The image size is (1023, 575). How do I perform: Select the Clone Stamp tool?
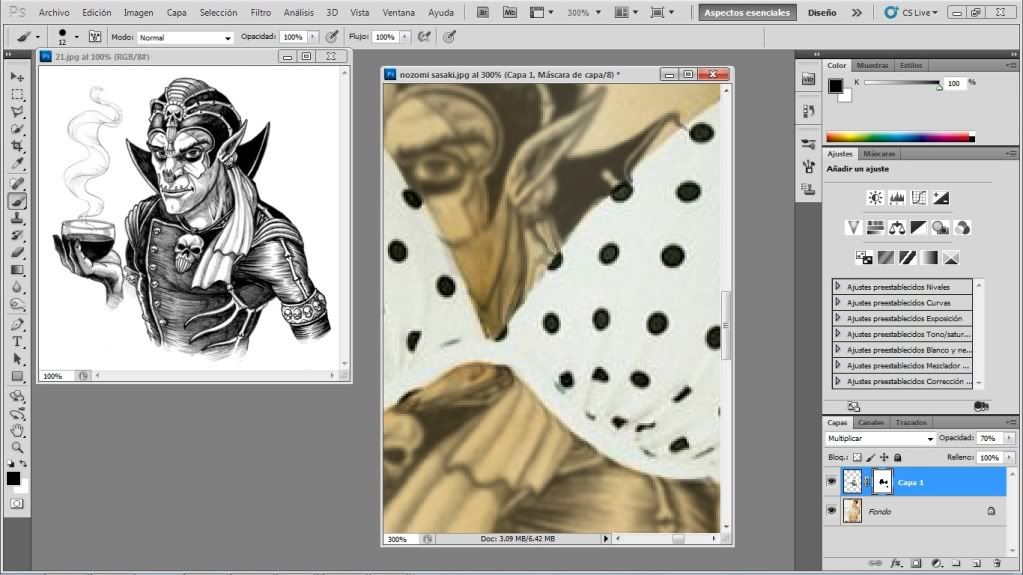pyautogui.click(x=17, y=218)
